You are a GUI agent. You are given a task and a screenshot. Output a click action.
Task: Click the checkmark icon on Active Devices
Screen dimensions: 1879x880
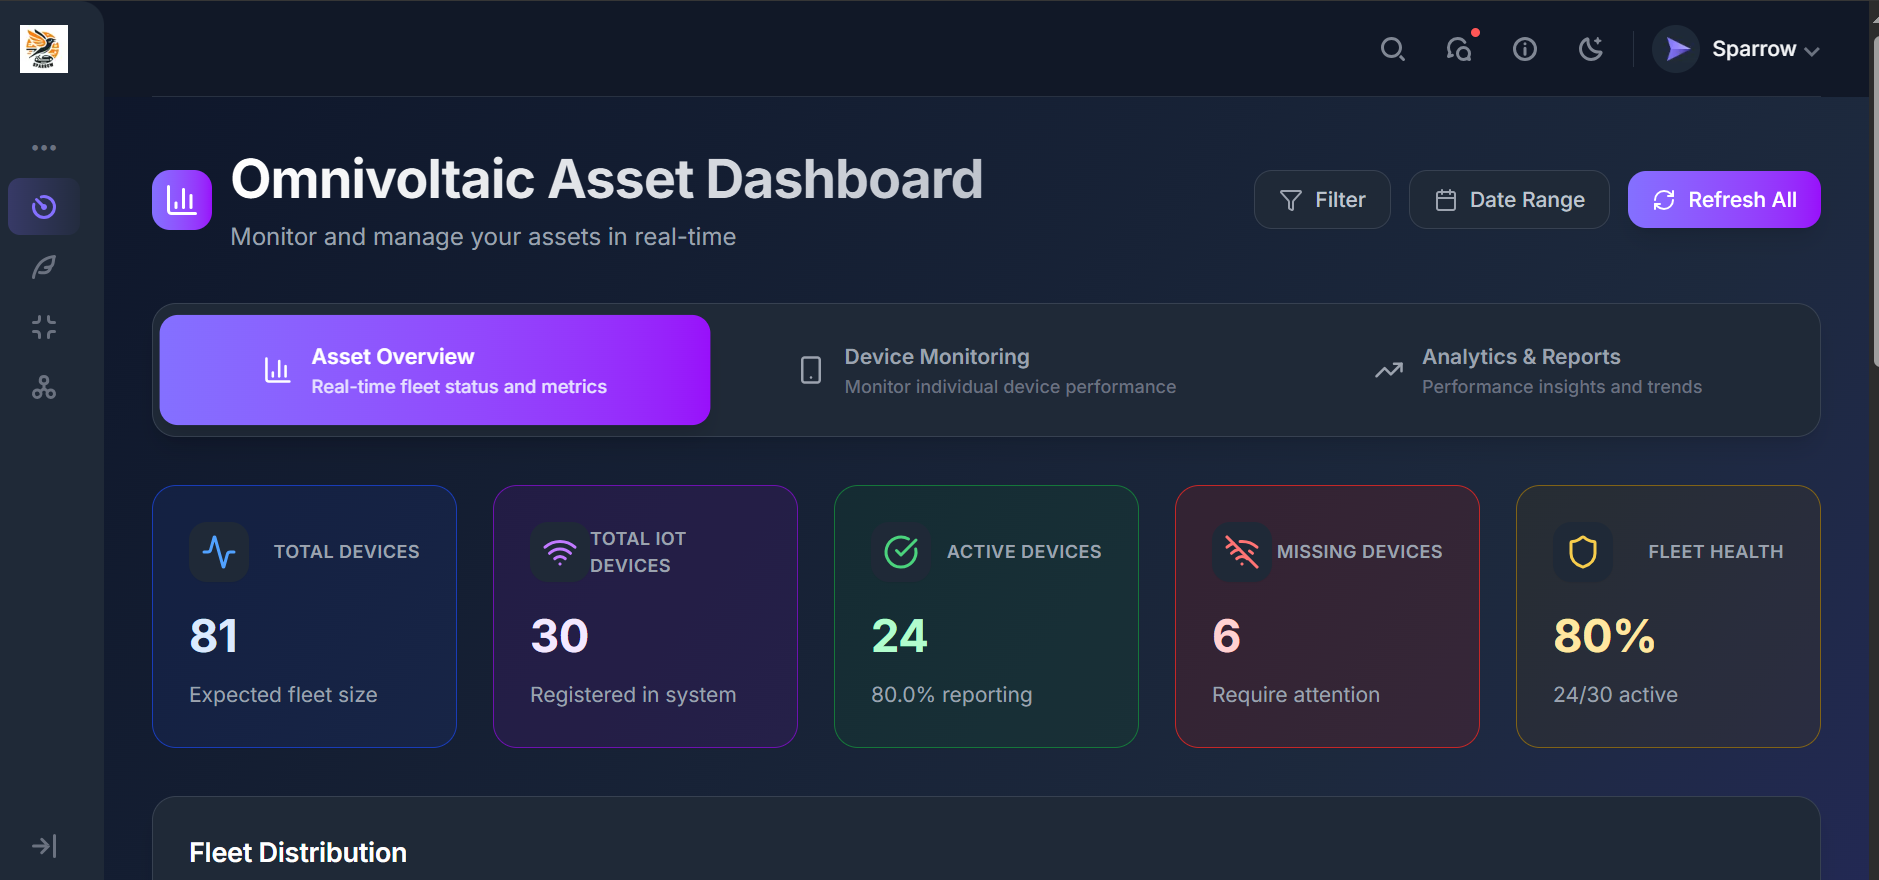tap(901, 552)
